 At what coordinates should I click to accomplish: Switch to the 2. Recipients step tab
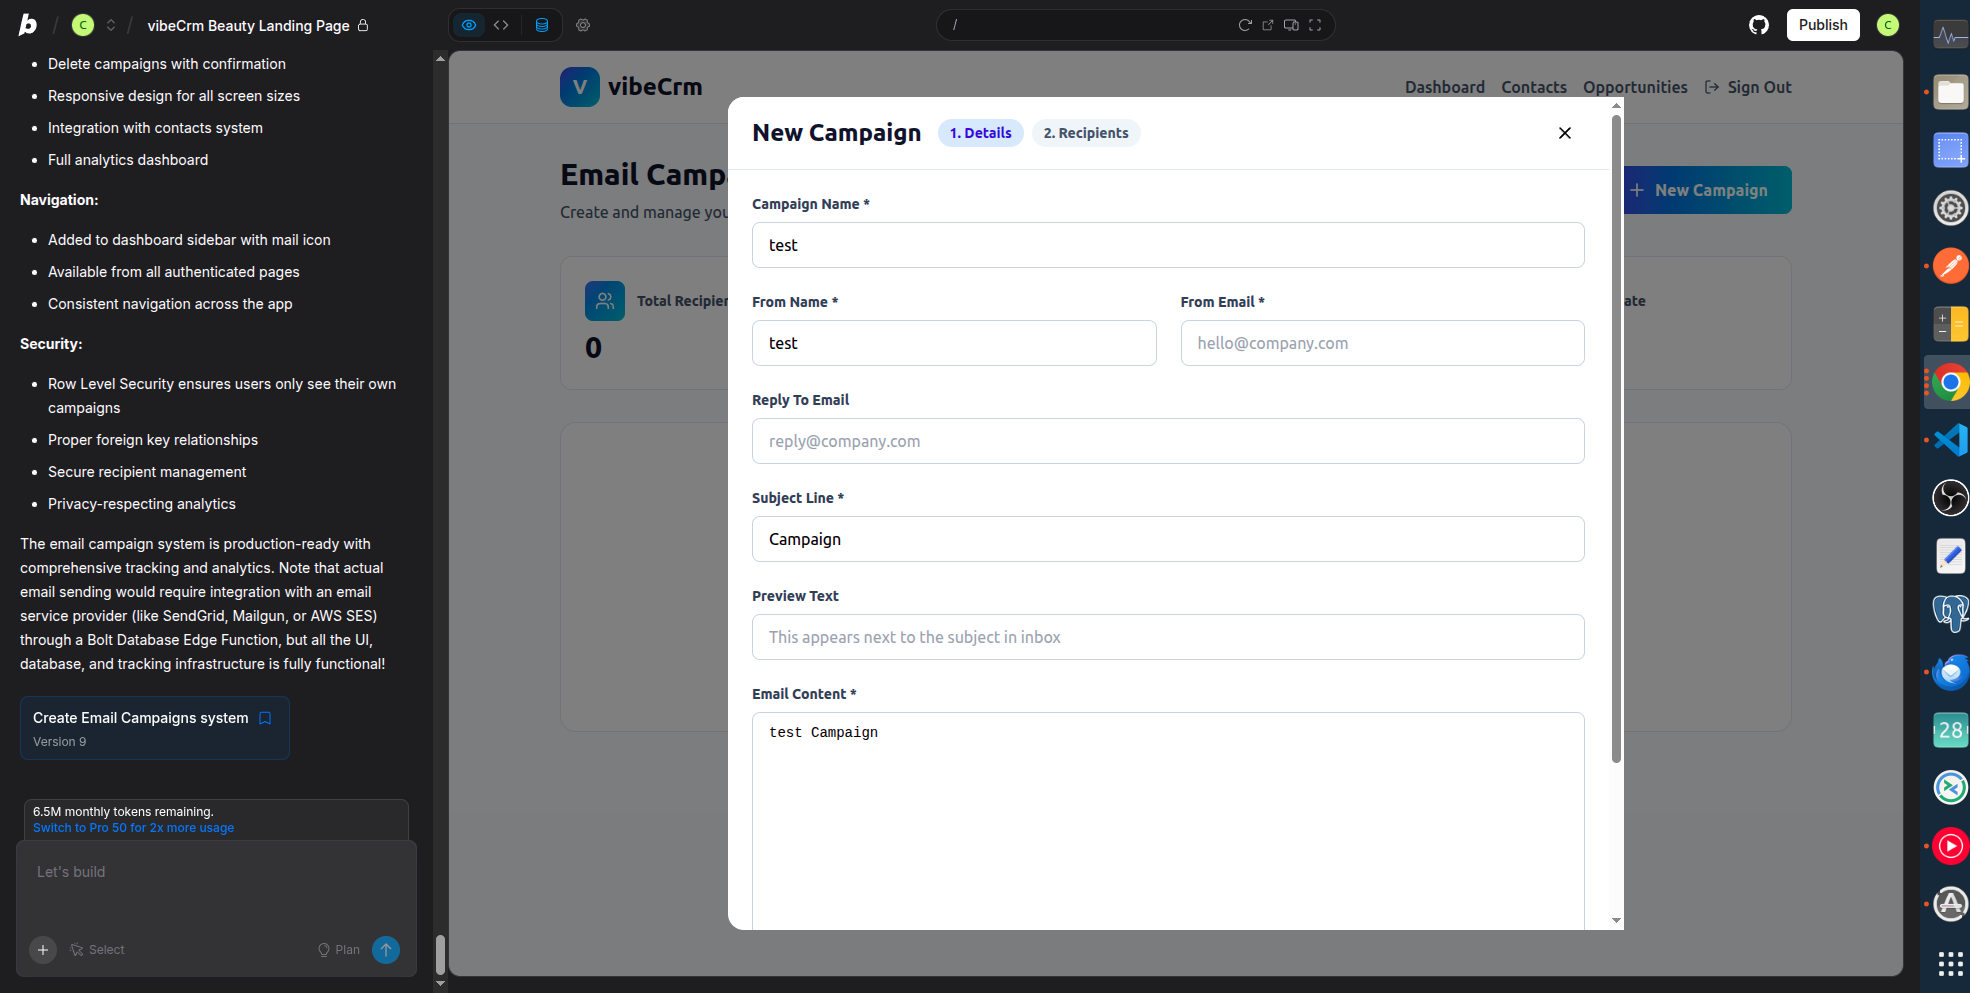click(1085, 133)
